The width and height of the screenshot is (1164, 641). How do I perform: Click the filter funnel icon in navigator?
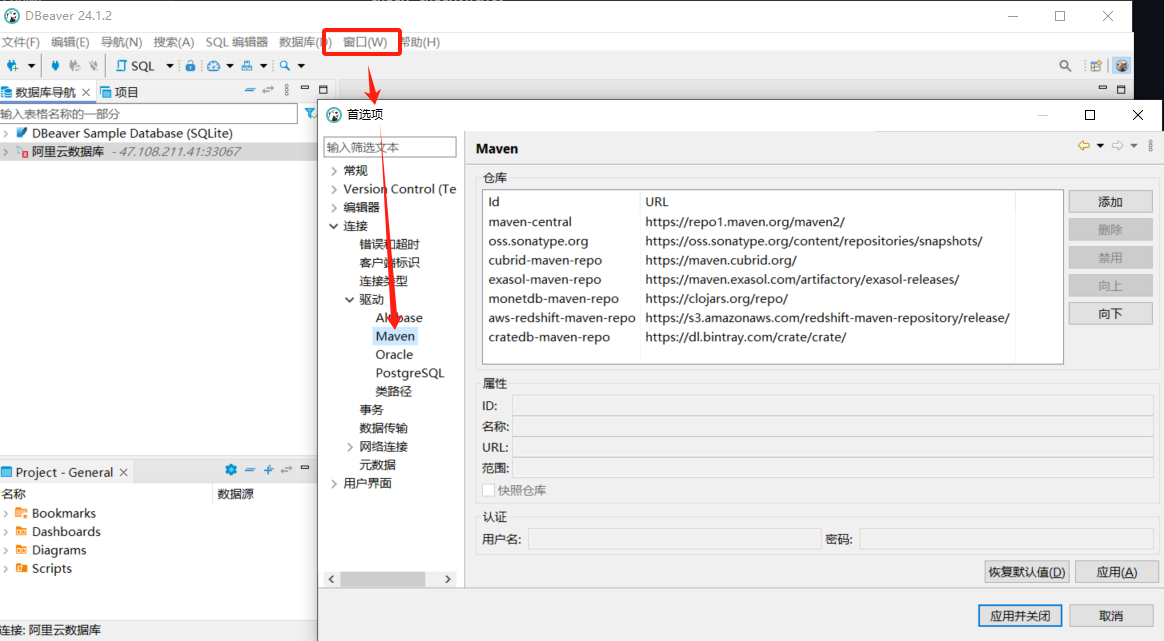[310, 113]
